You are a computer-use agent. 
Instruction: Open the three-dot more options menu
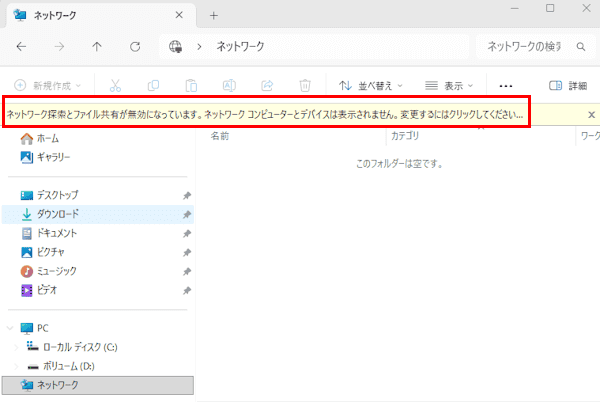point(506,86)
